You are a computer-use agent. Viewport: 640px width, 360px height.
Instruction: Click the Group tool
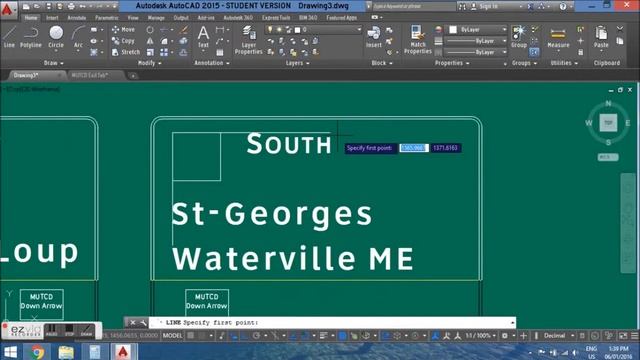pyautogui.click(x=519, y=37)
